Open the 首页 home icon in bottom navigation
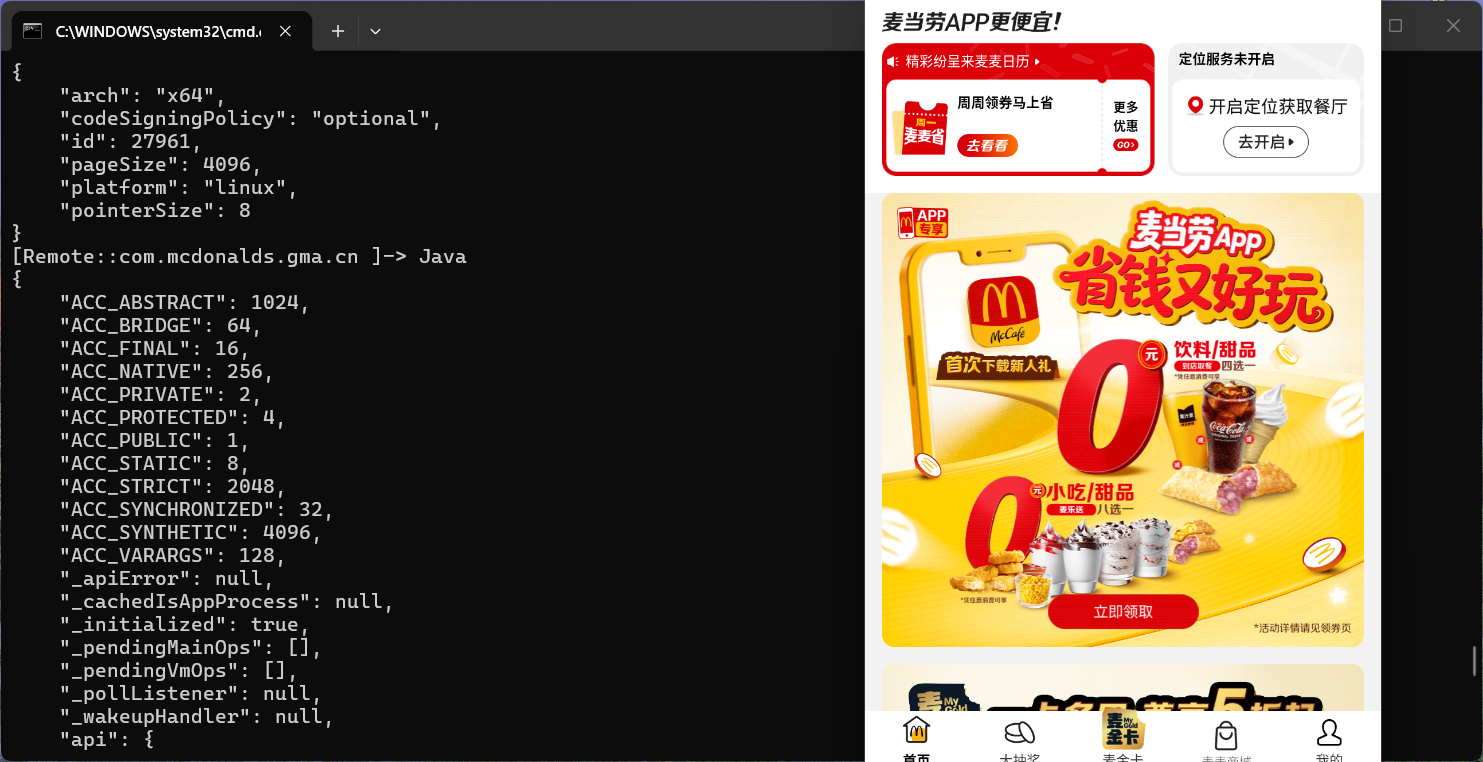 tap(916, 731)
